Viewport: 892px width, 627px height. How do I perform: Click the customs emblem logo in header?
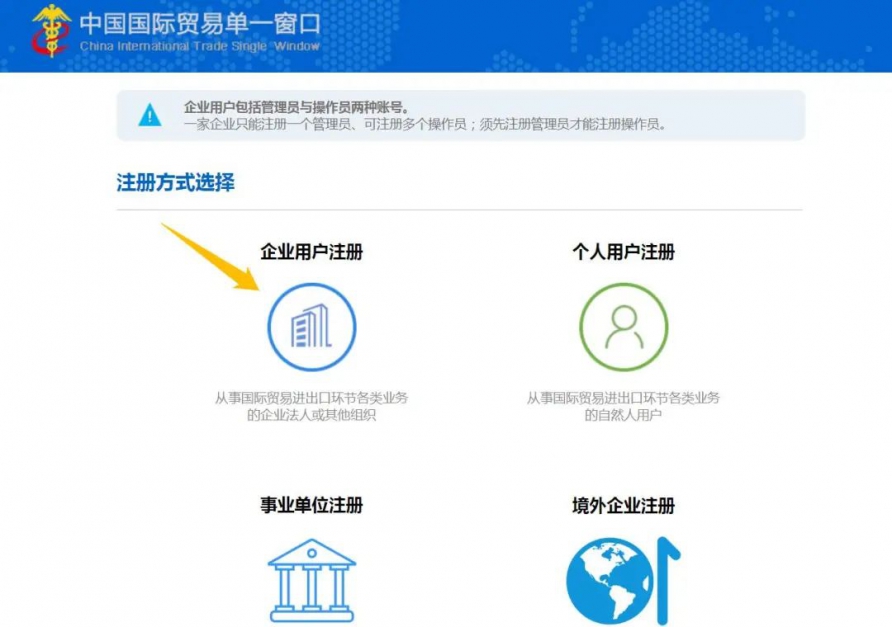(51, 30)
